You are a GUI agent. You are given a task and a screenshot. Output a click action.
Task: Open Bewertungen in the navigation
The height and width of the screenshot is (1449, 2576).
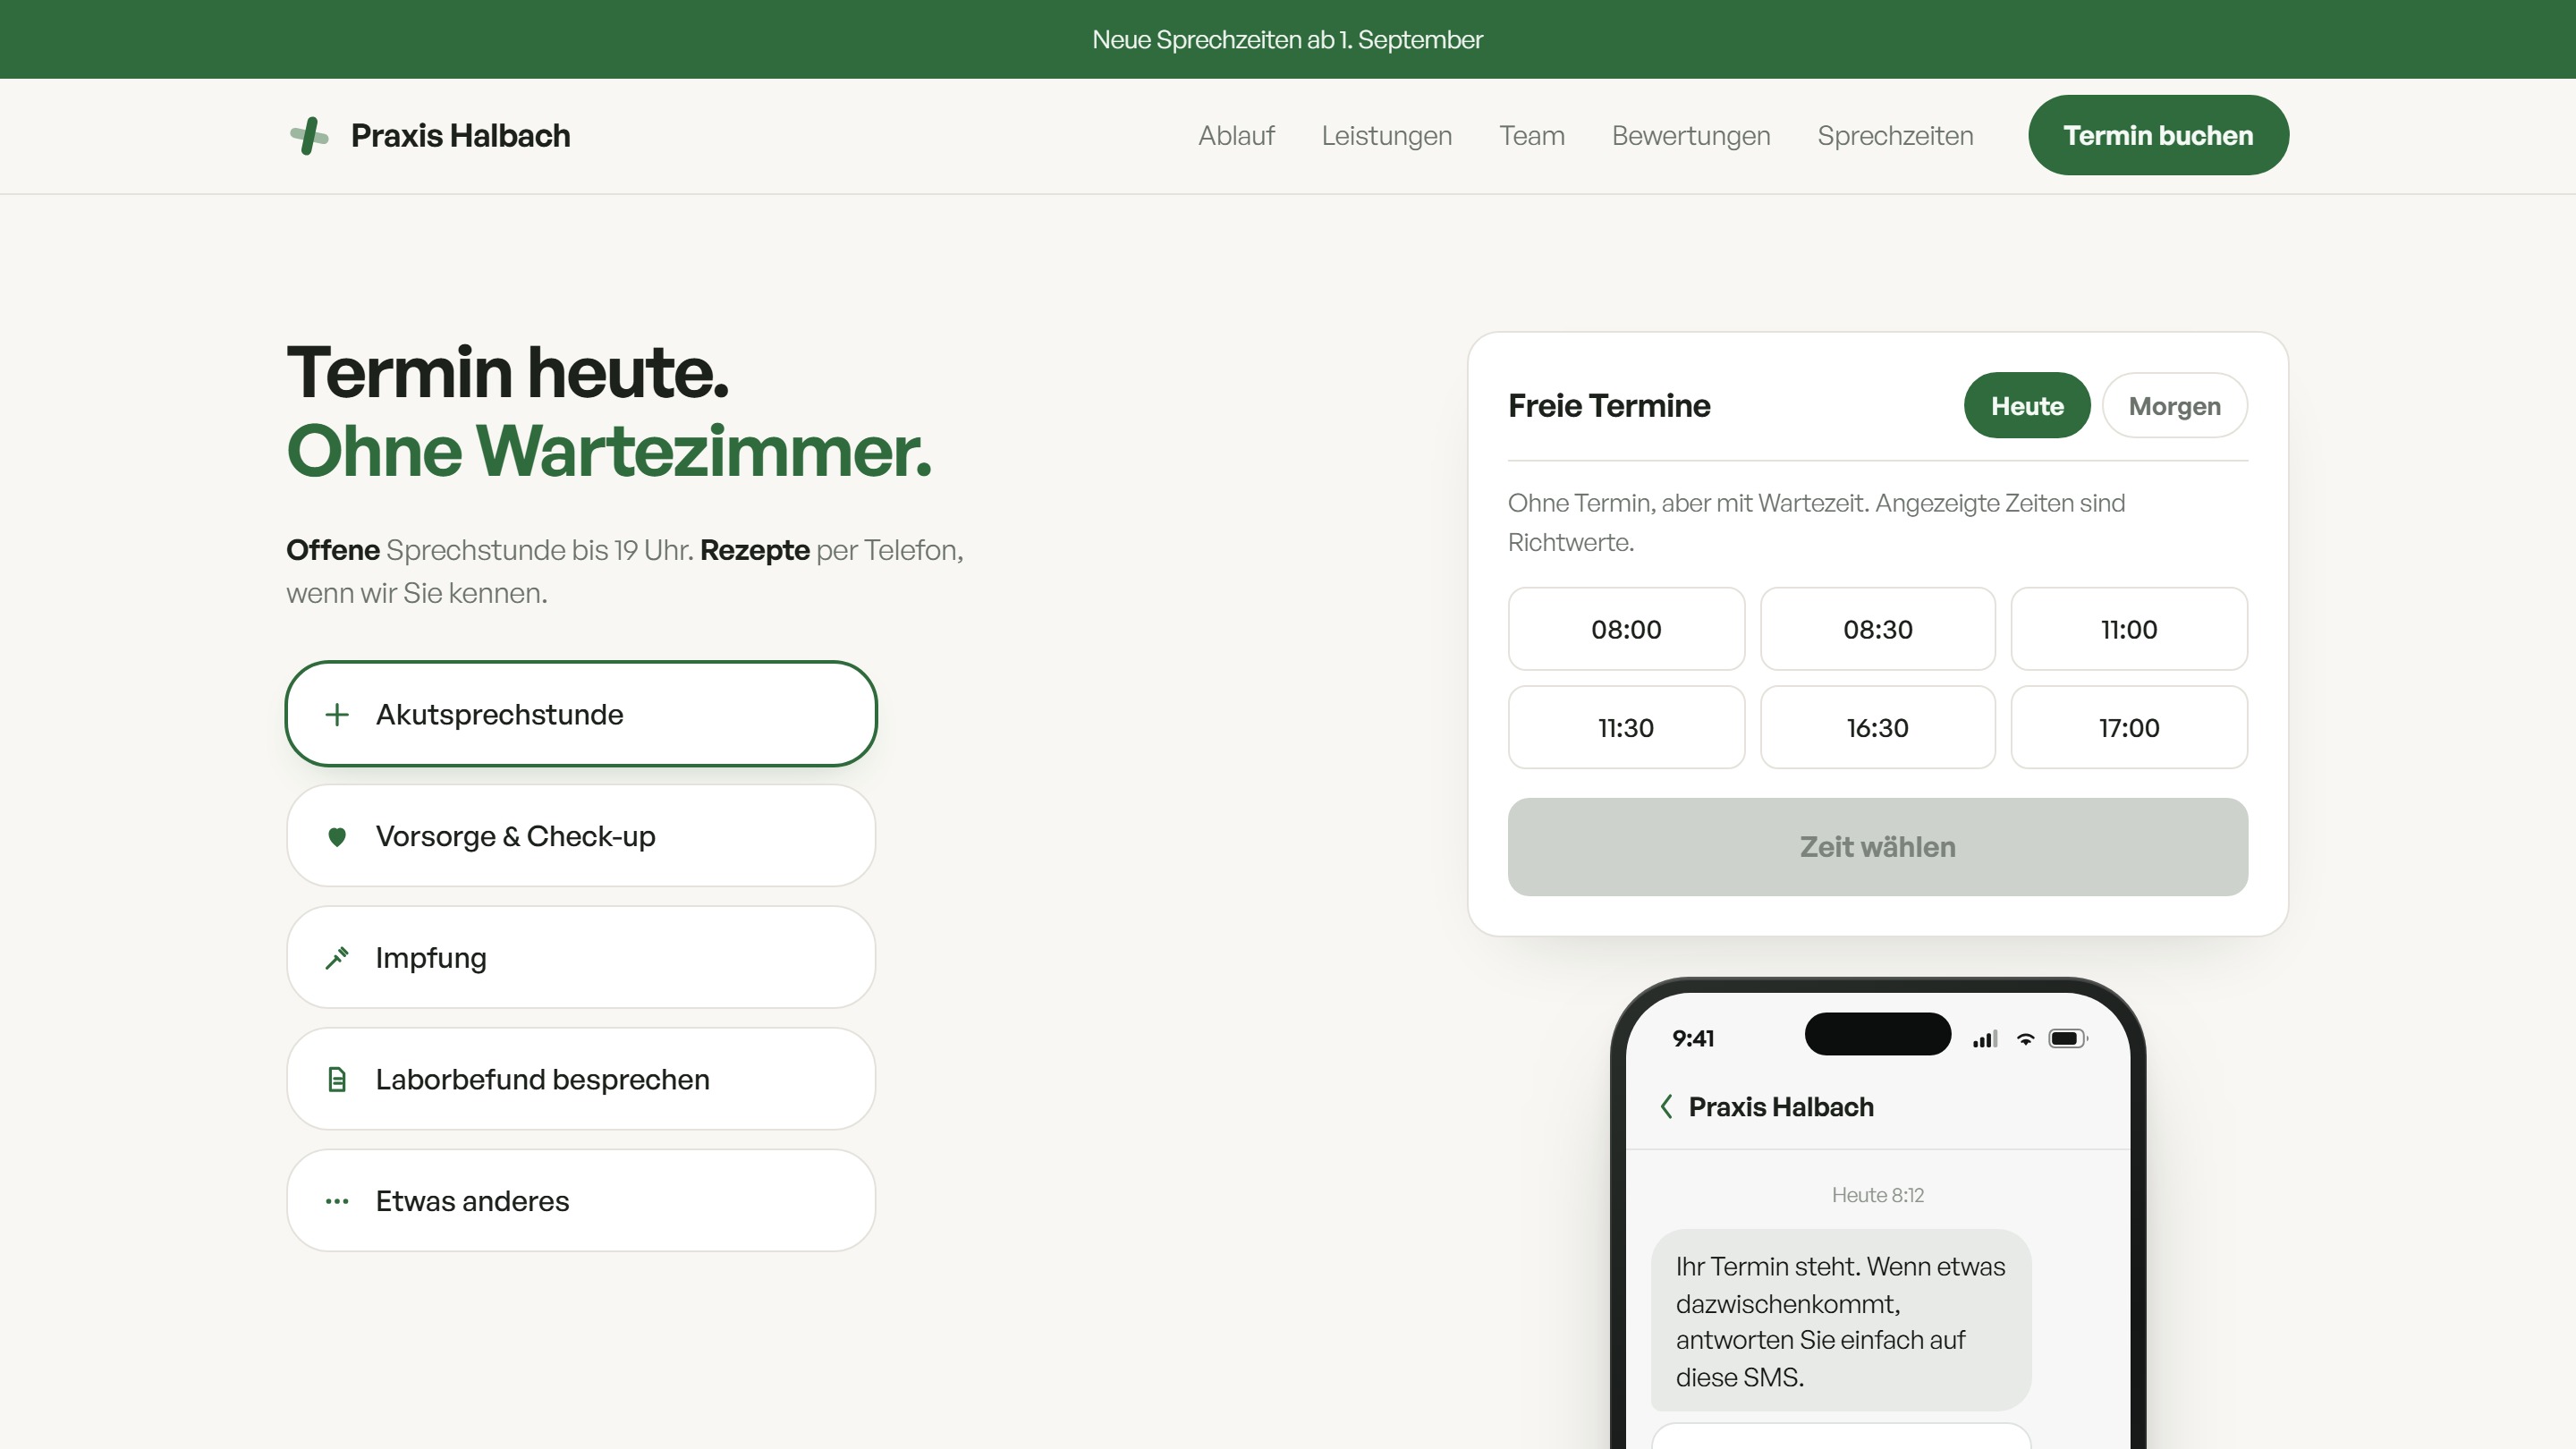[x=1690, y=135]
